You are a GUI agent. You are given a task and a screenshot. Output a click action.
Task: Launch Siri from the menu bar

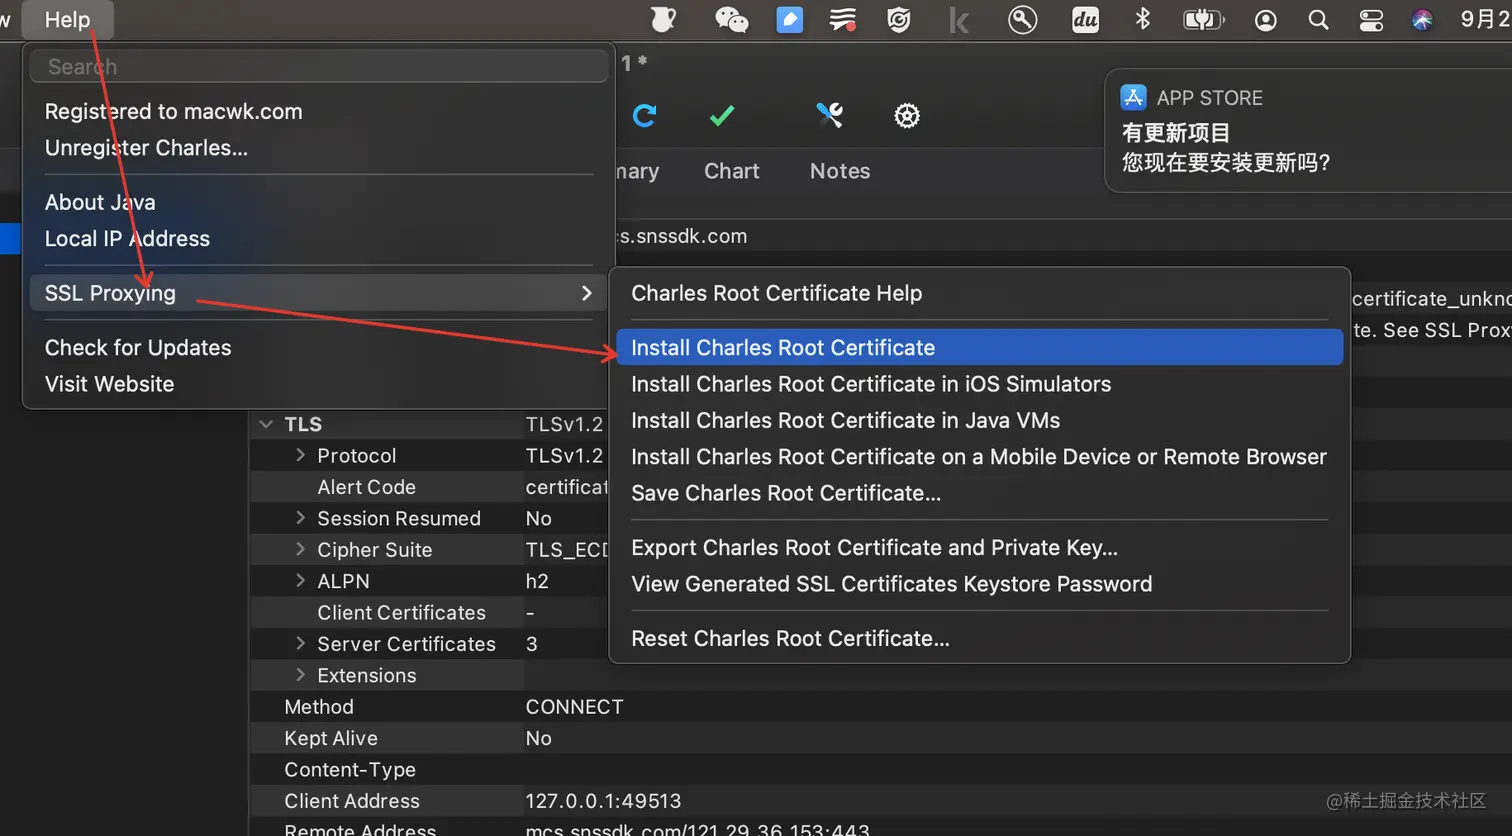[1422, 20]
